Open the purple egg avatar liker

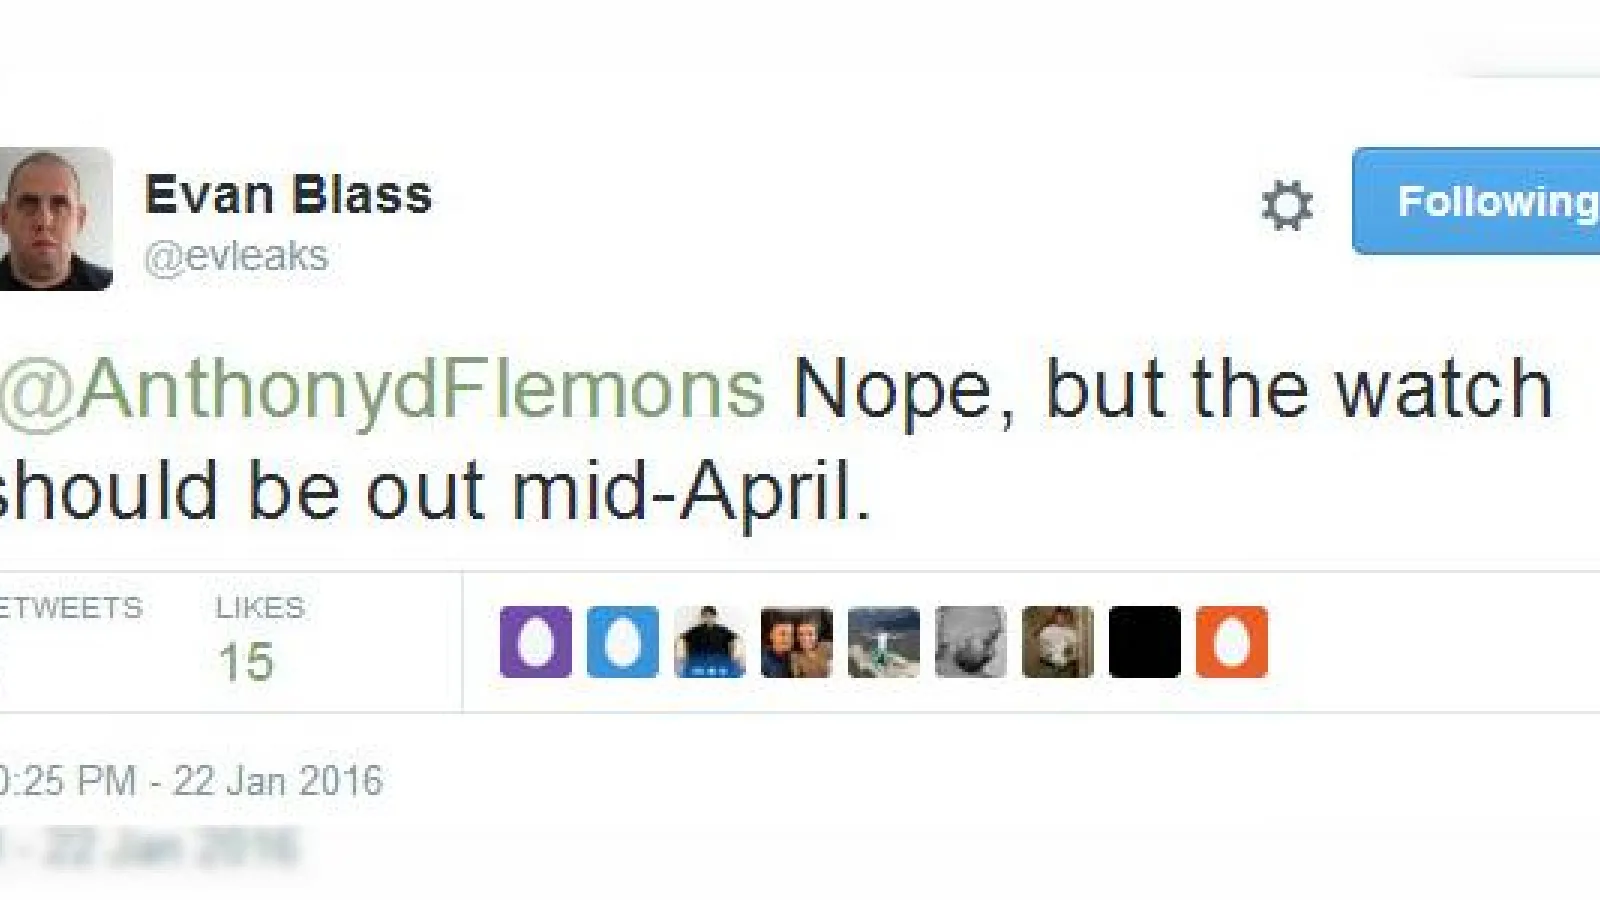(x=536, y=642)
